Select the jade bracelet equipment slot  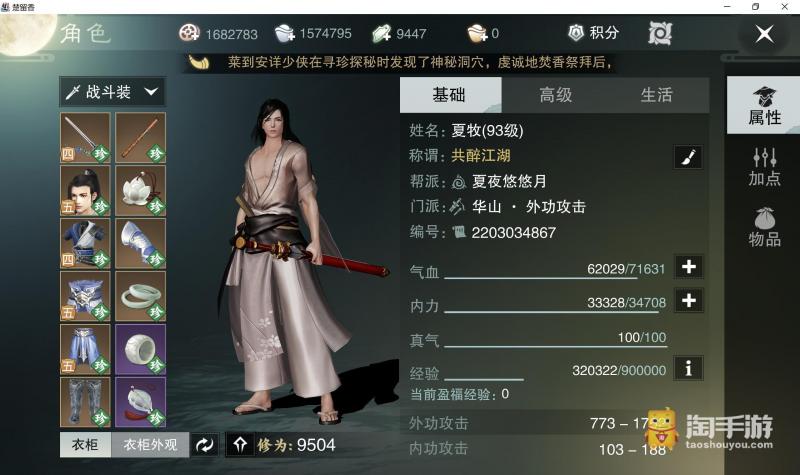140,296
